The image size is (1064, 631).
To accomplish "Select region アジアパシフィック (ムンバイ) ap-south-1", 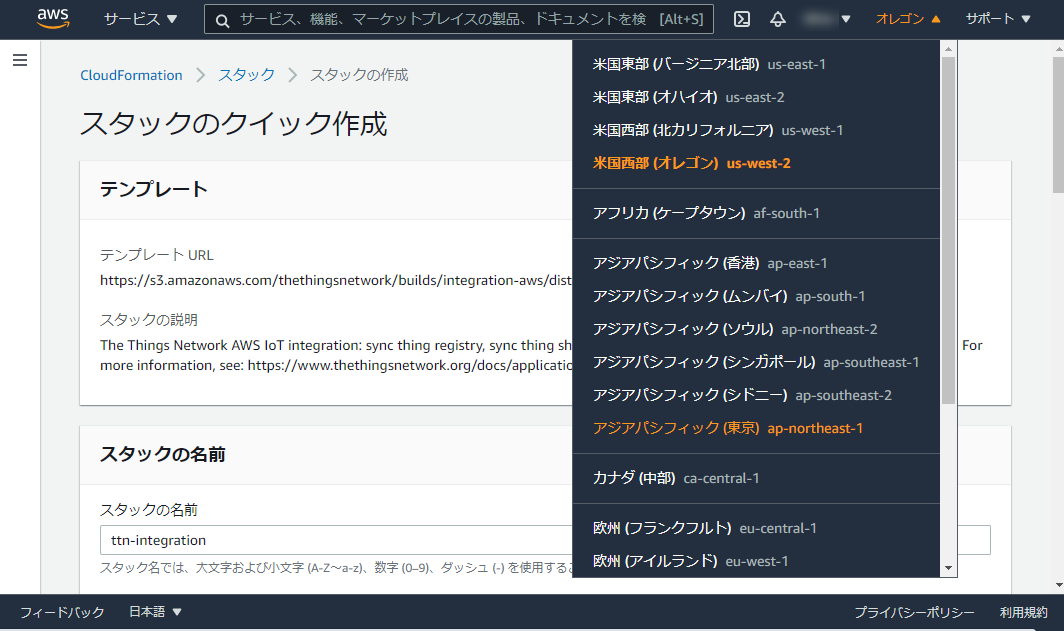I will [x=756, y=296].
